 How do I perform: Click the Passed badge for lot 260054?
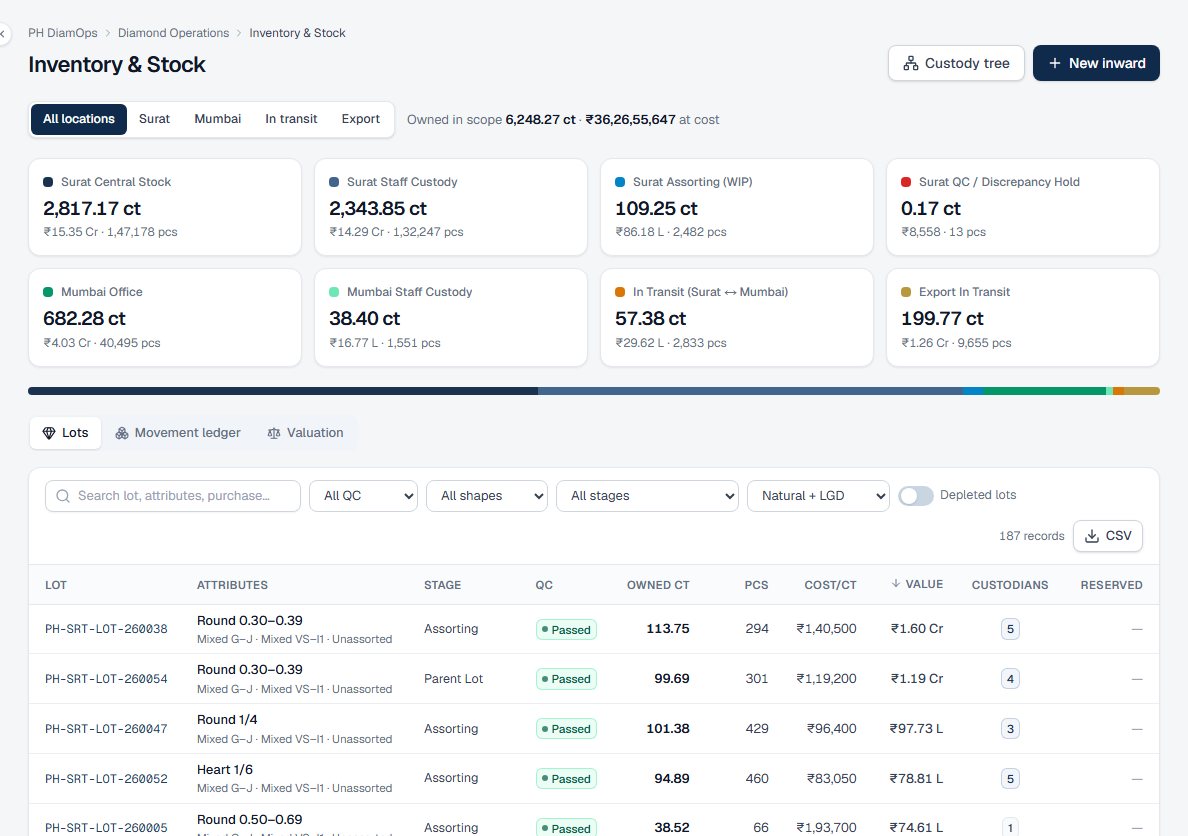pyautogui.click(x=566, y=679)
